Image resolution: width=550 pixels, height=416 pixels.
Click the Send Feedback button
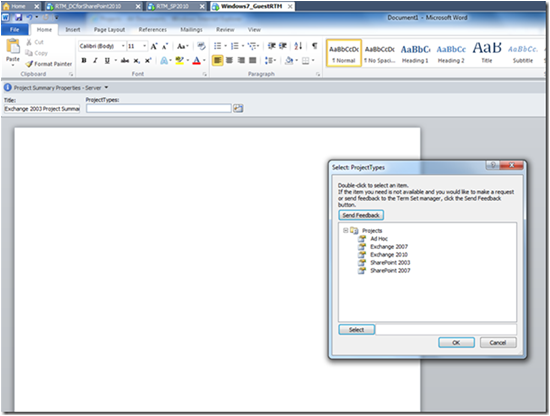click(x=361, y=215)
